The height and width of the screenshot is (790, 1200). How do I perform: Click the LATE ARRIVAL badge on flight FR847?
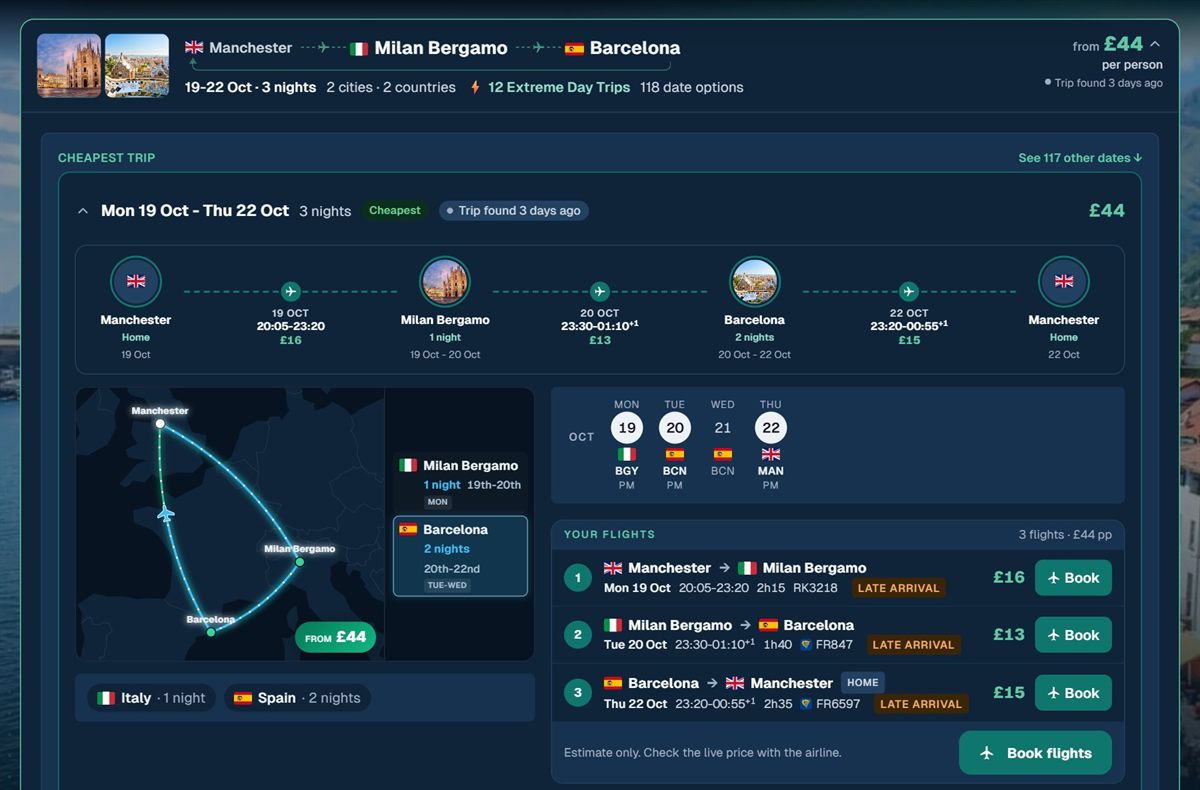[x=914, y=645]
